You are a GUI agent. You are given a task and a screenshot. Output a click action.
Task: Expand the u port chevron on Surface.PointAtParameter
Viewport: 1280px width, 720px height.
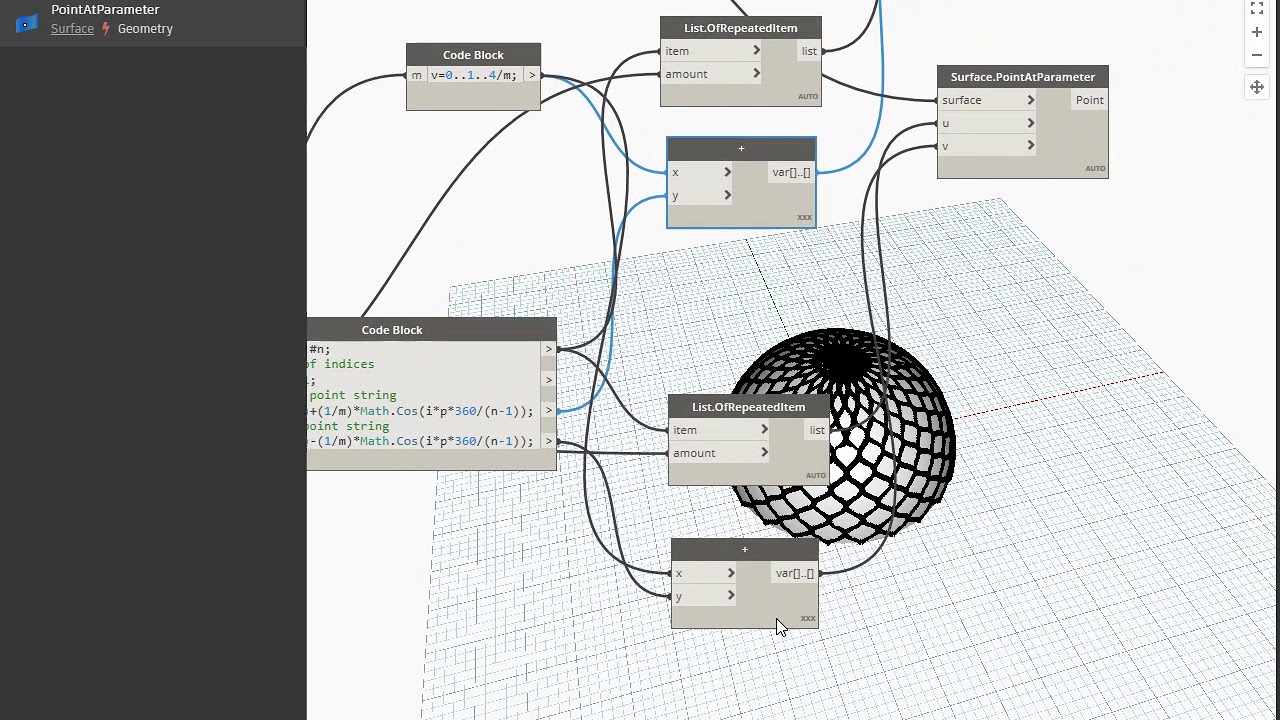point(1030,123)
